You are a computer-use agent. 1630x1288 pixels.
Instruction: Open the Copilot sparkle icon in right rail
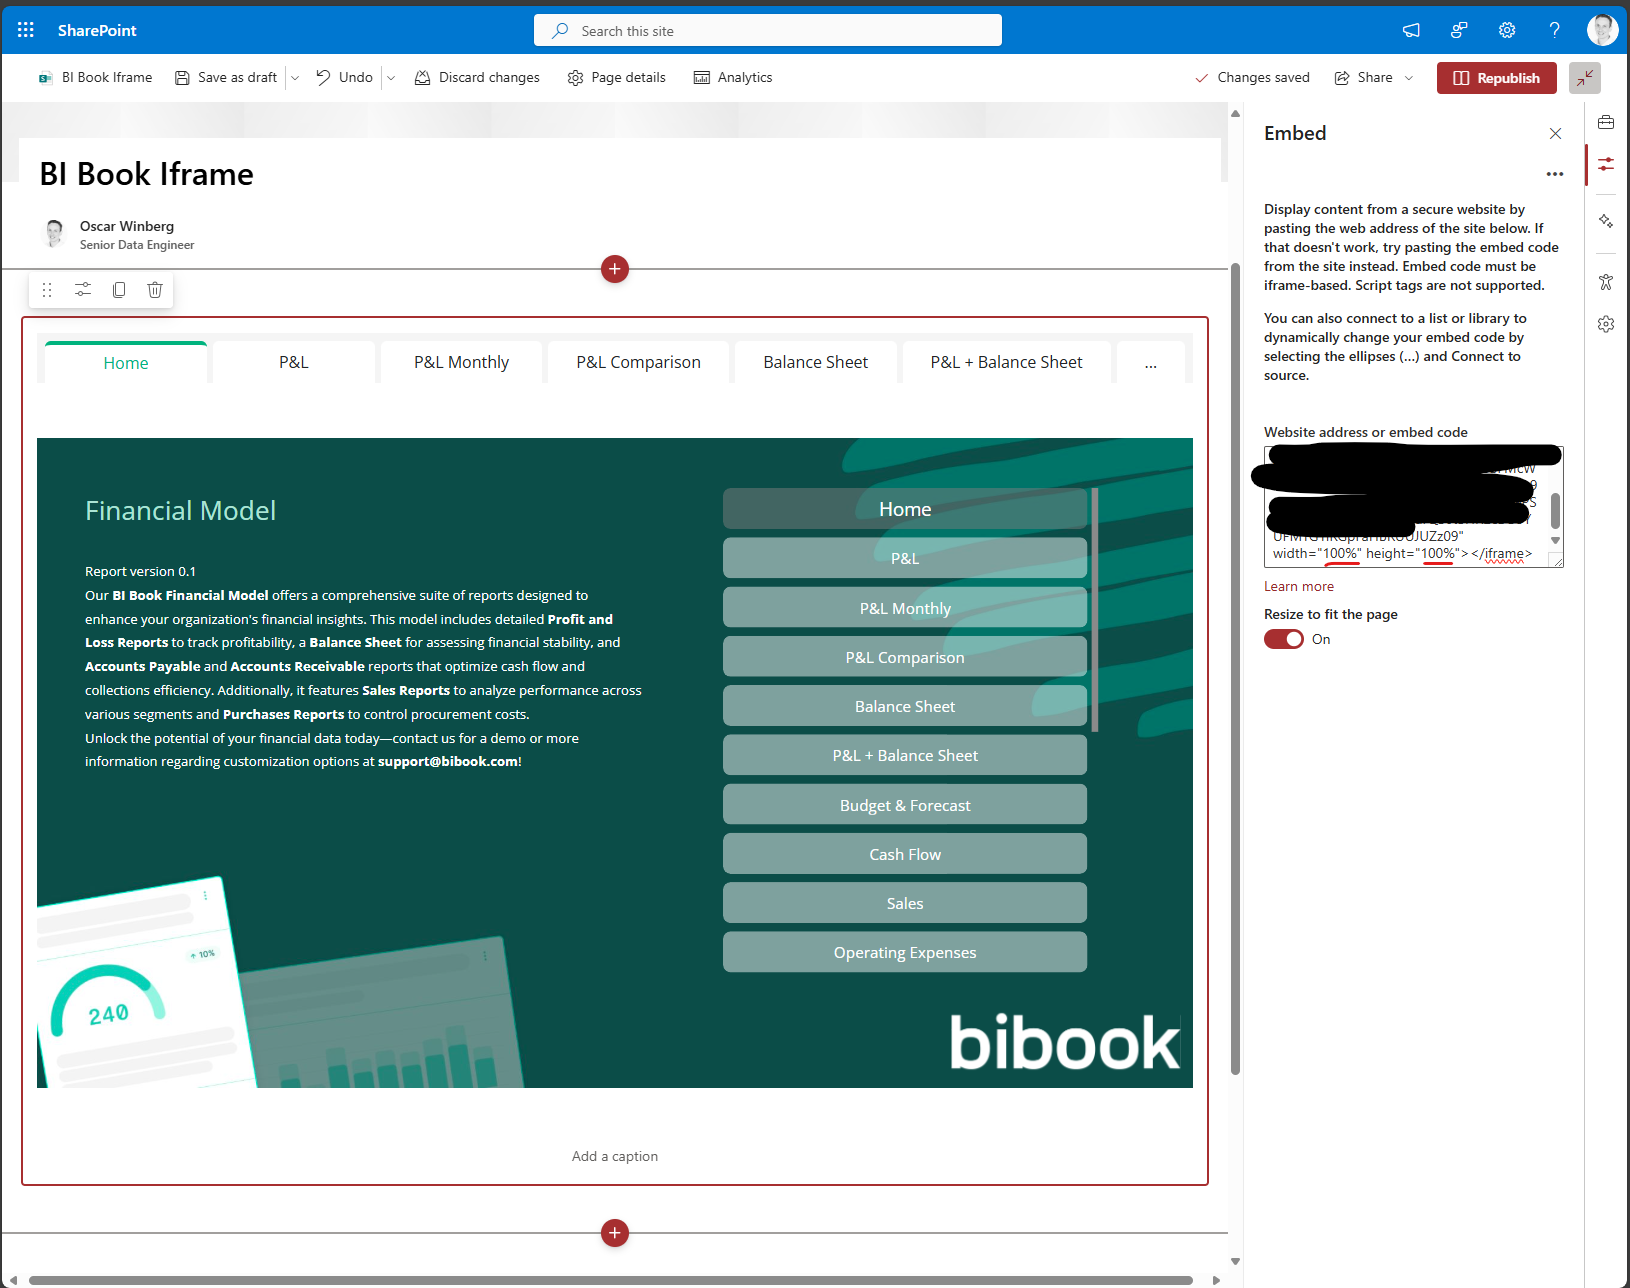coord(1606,220)
